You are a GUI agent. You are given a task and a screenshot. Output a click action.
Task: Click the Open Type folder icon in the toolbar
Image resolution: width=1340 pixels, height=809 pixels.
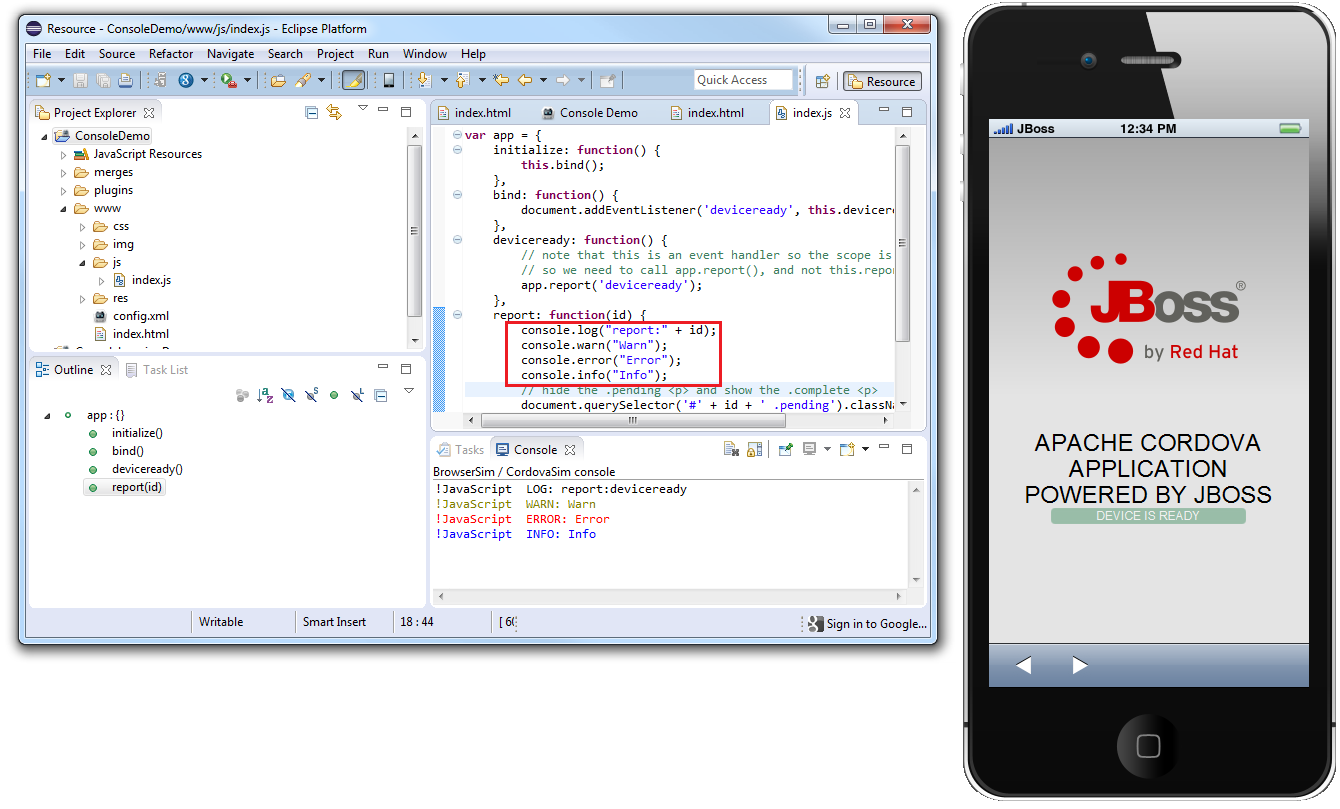[279, 80]
